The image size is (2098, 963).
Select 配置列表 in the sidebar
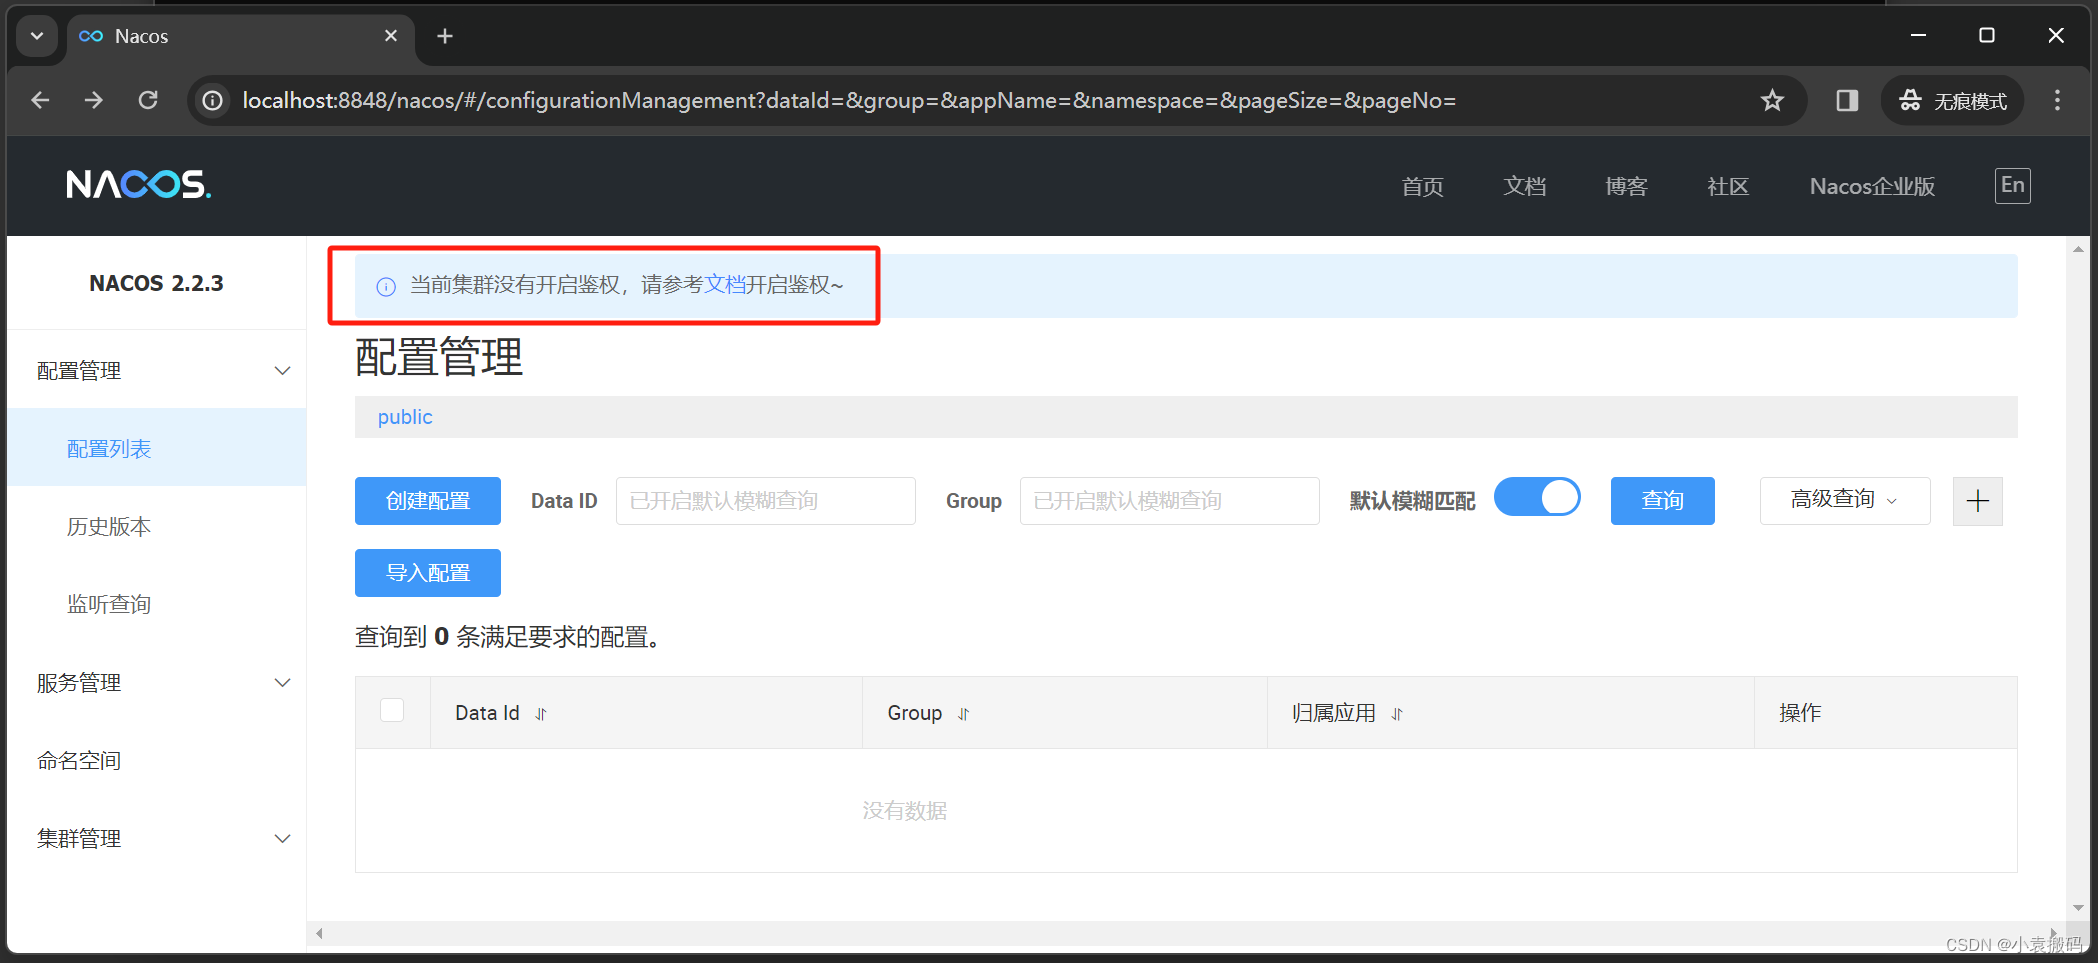[x=157, y=449]
